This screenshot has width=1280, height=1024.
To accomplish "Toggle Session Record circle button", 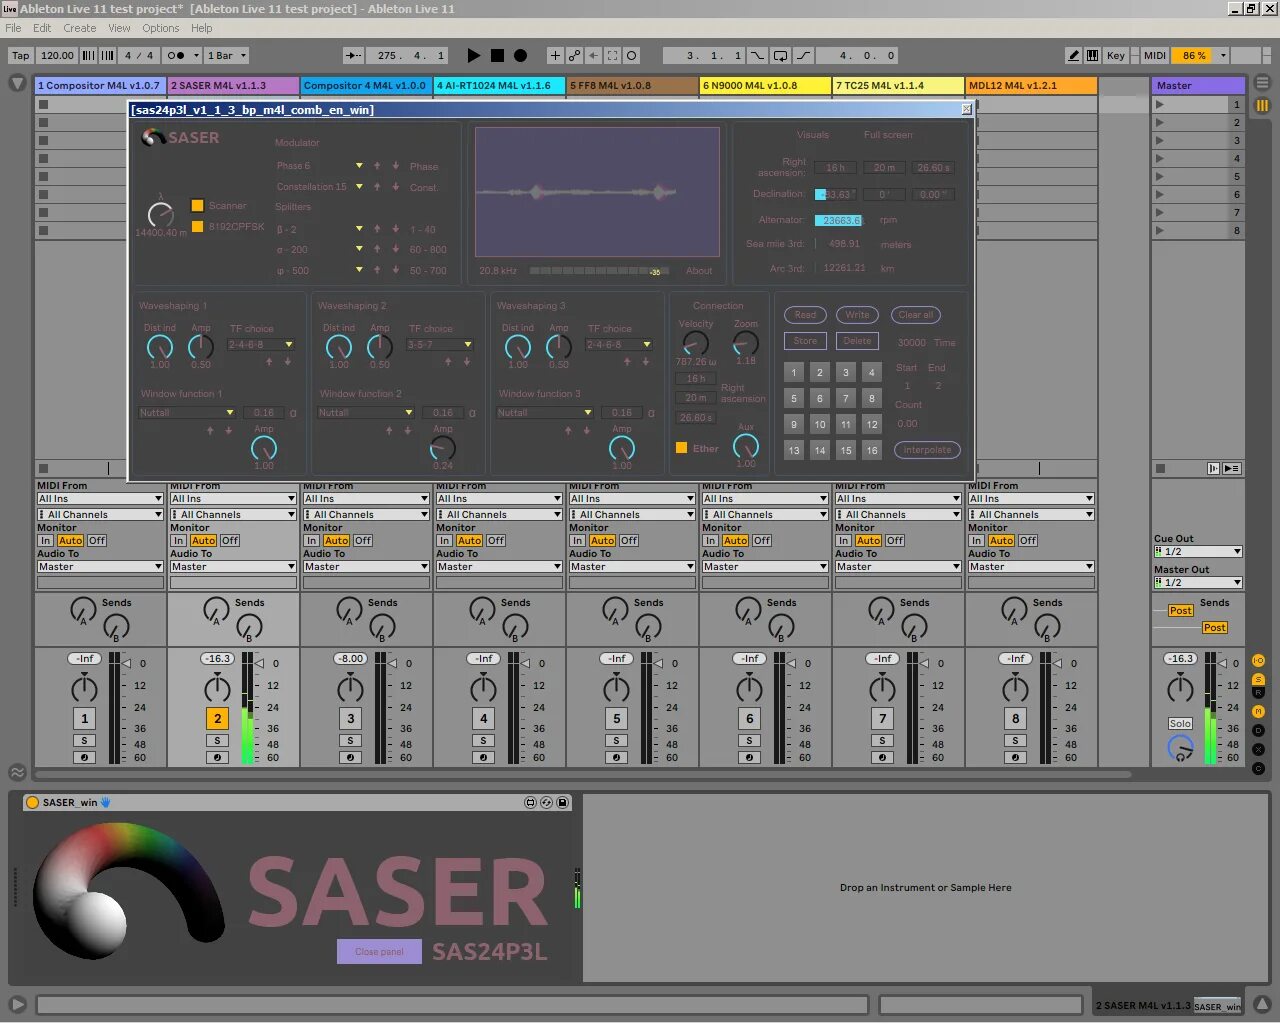I will pos(631,56).
